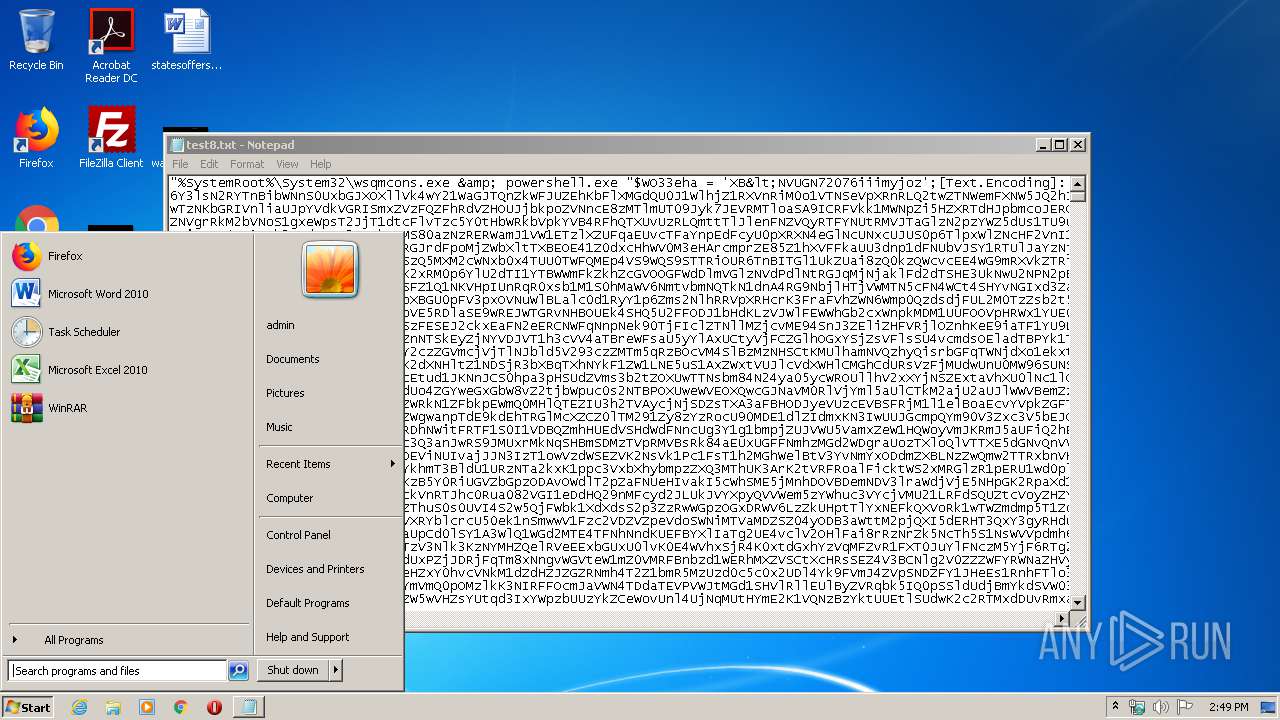The width and height of the screenshot is (1280, 720).
Task: Show hidden tray icons arrow
Action: pos(1115,707)
